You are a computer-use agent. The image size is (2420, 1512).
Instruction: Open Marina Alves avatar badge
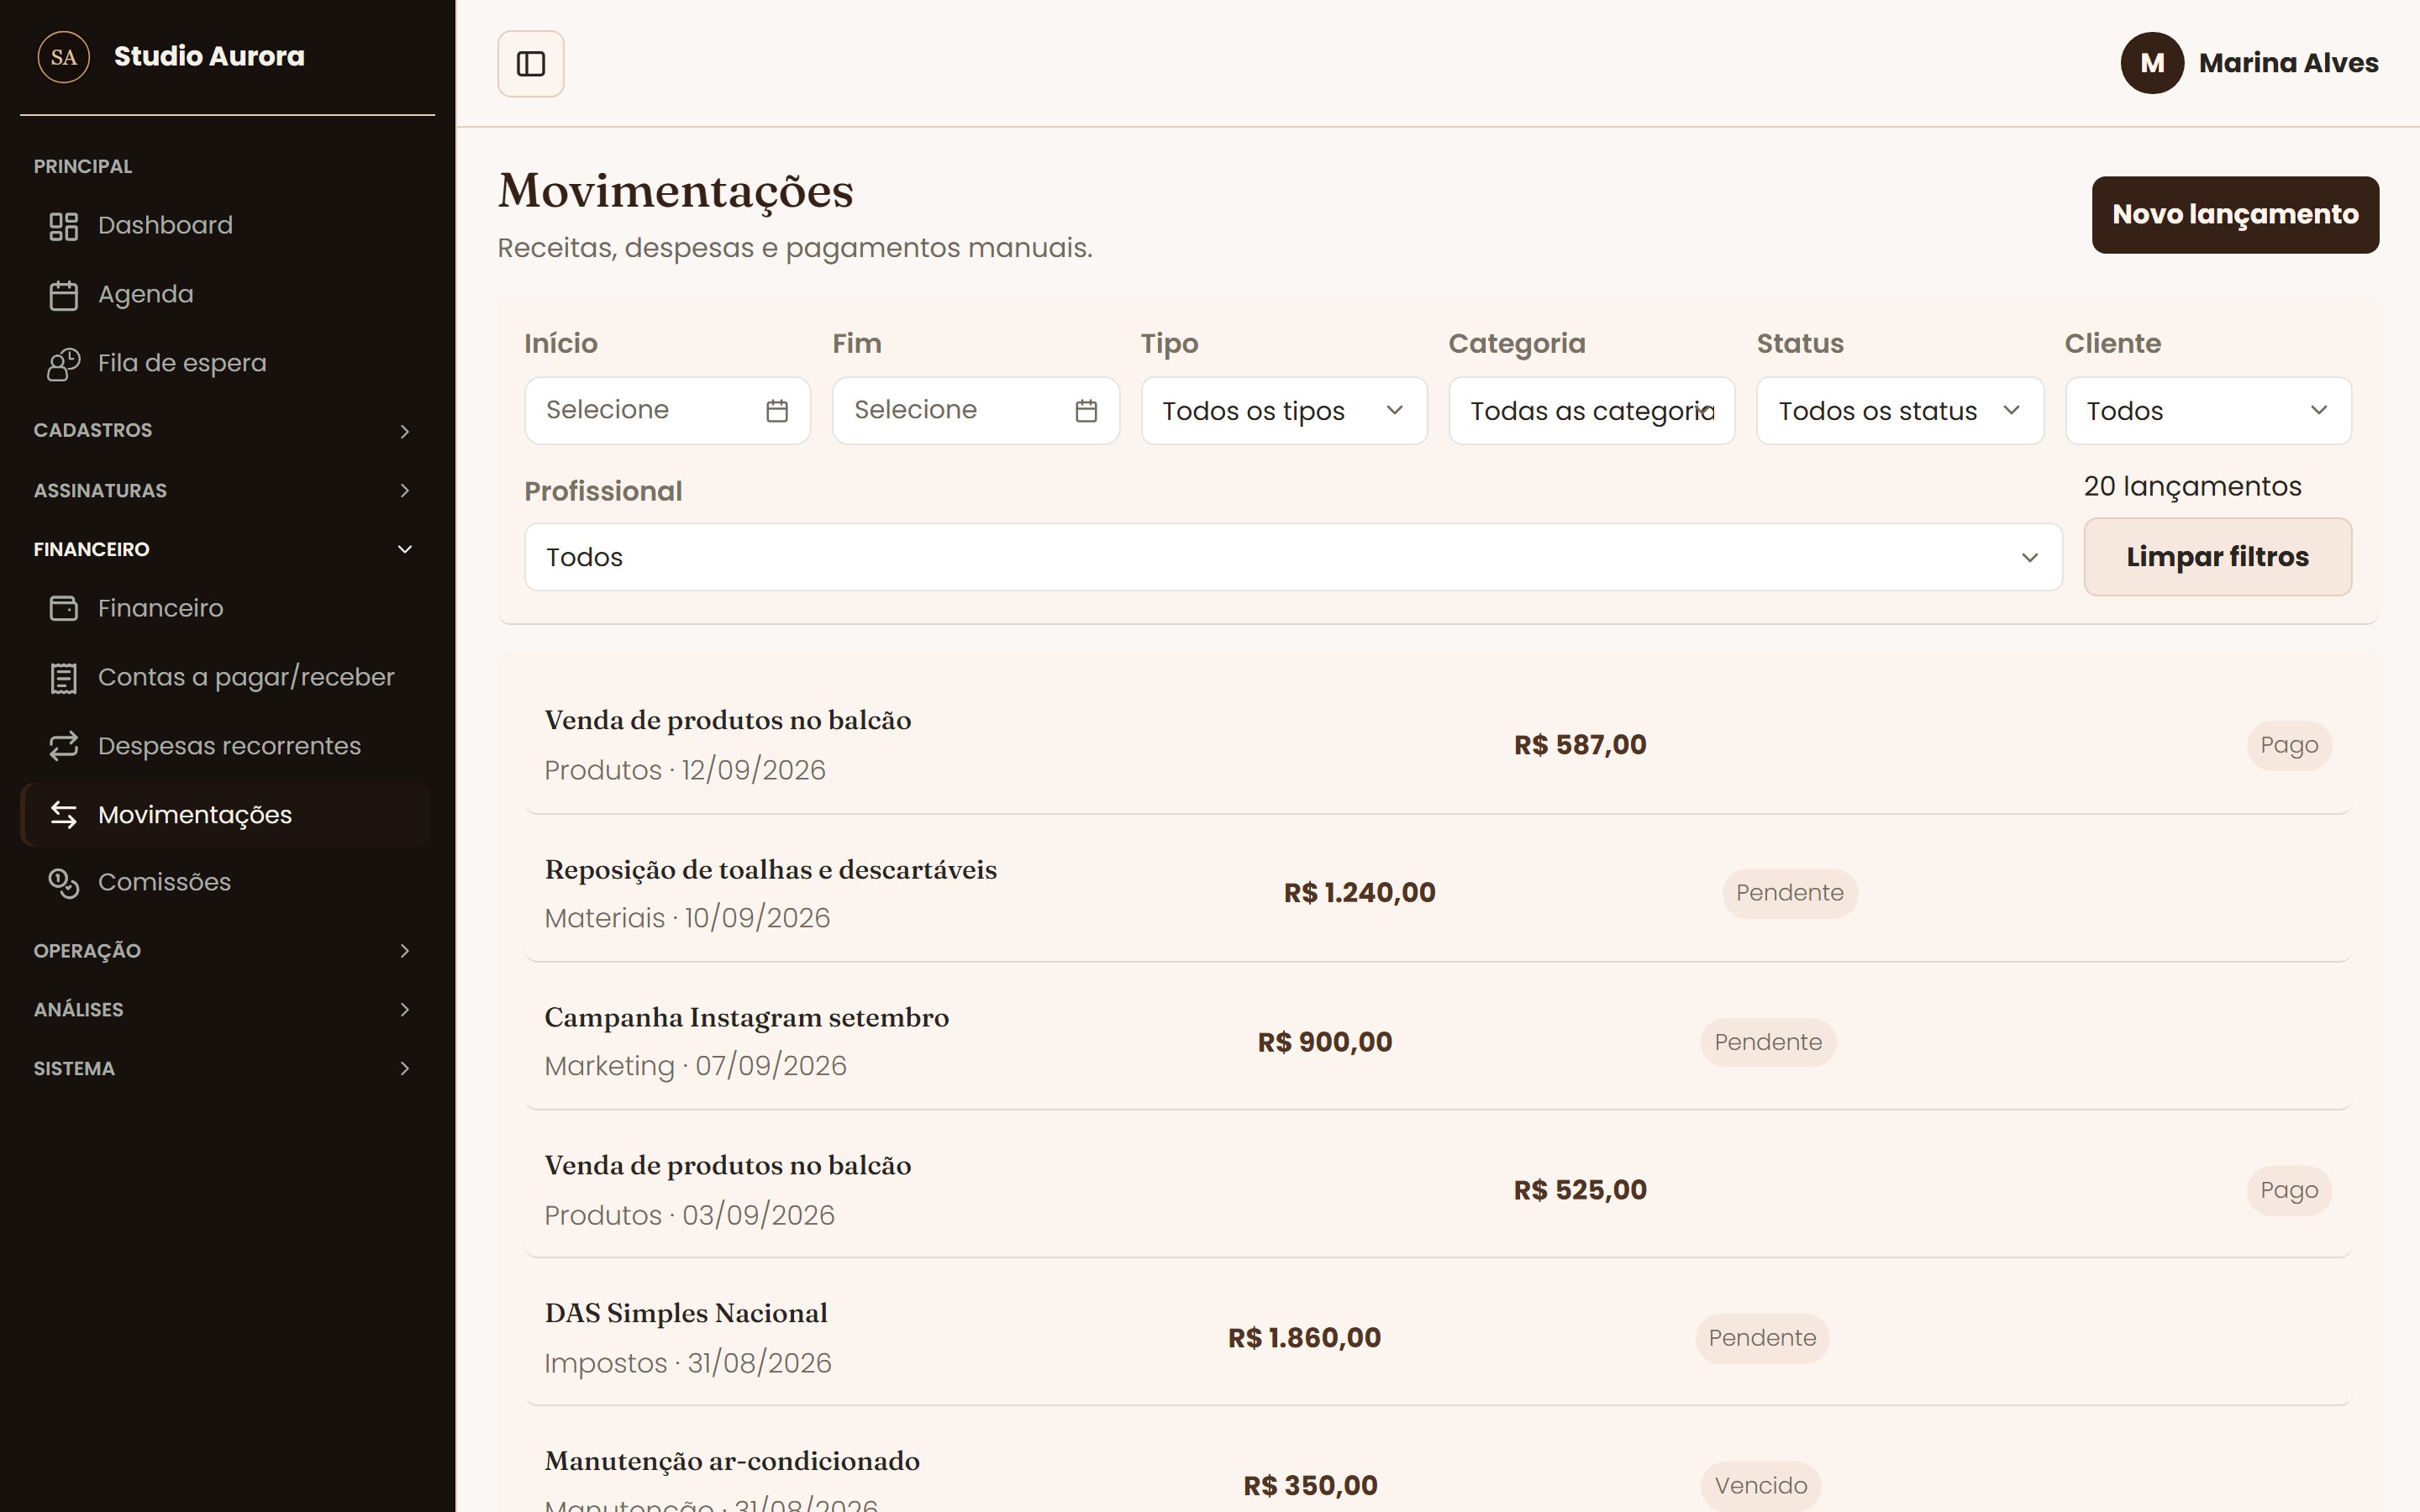[2152, 63]
